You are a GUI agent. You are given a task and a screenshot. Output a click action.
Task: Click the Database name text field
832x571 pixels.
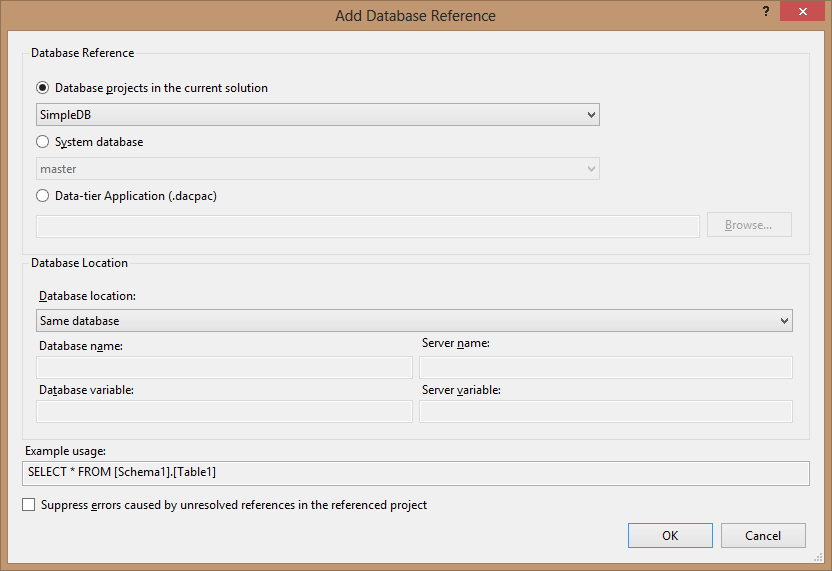[x=224, y=367]
